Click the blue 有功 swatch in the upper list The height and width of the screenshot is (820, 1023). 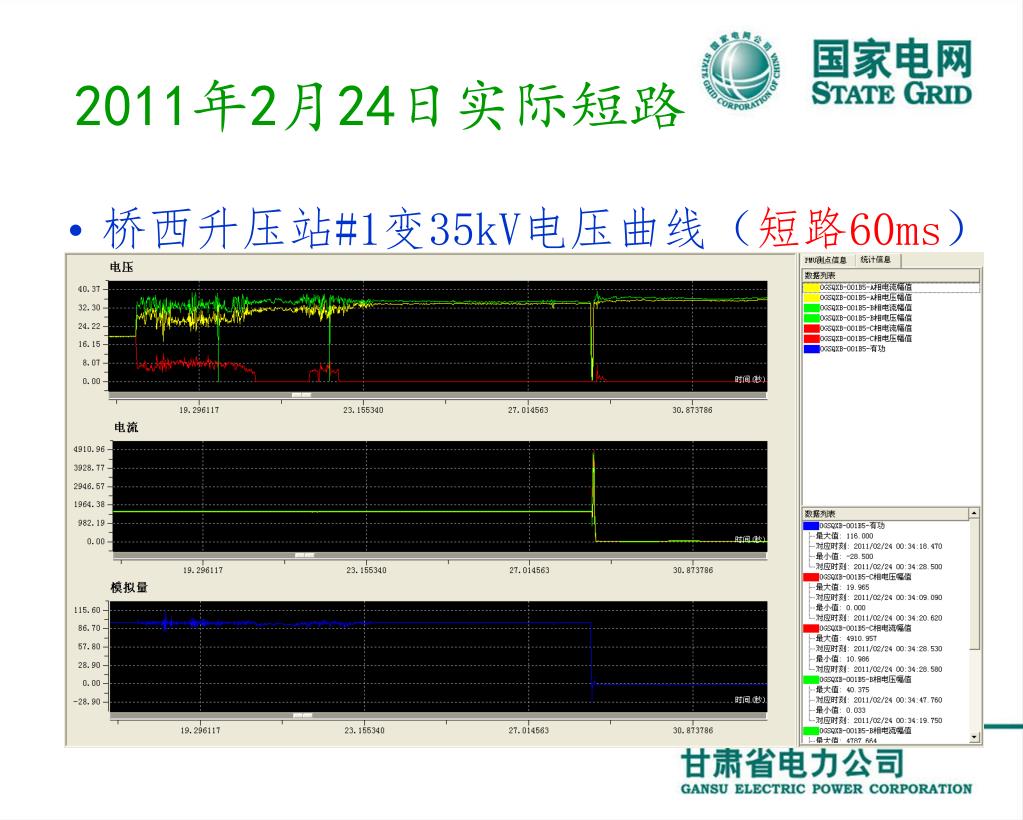811,349
